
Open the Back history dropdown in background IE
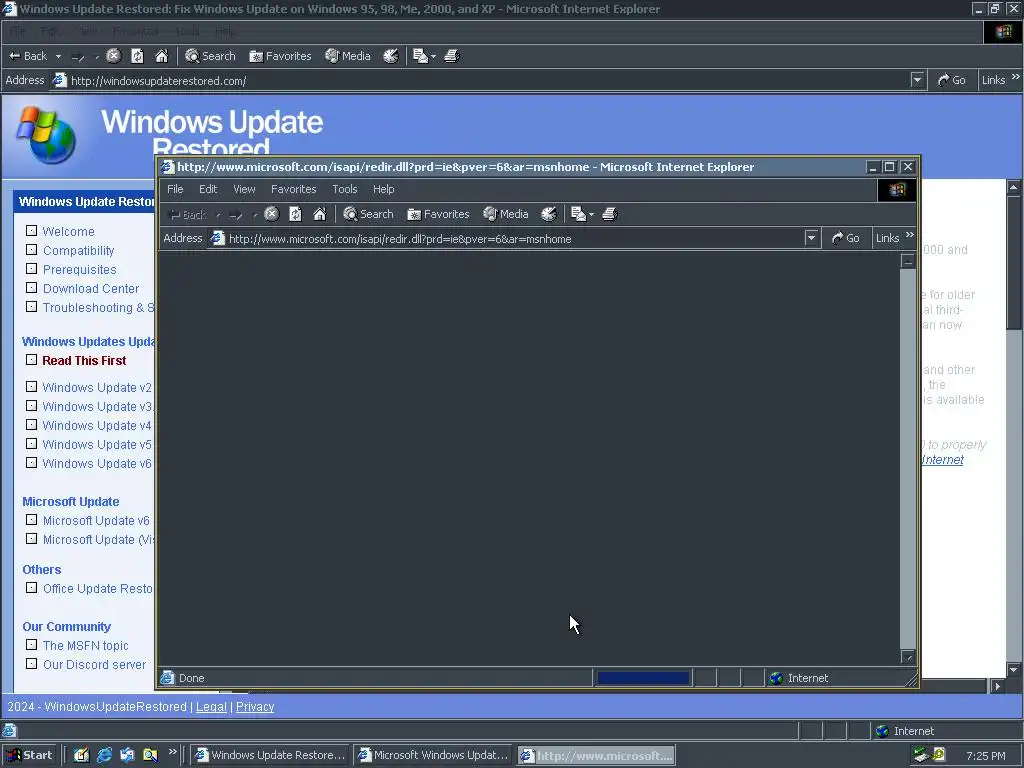pyautogui.click(x=58, y=56)
